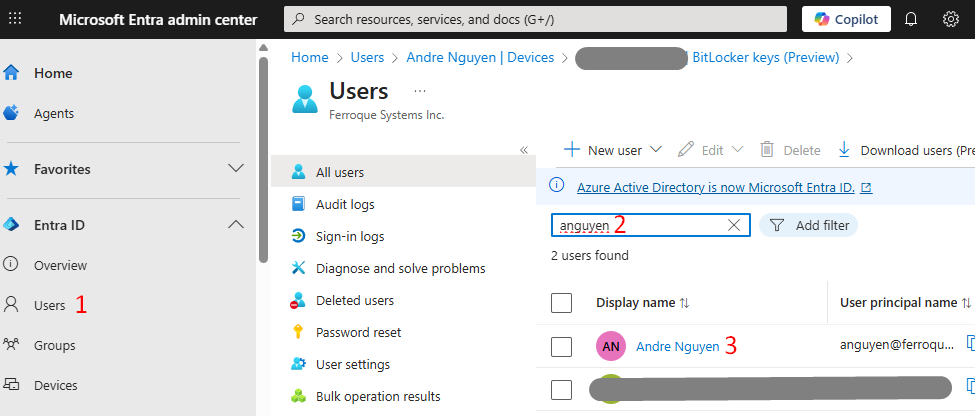975x416 pixels.
Task: Check the Andre Nguyen row checkbox
Action: click(561, 346)
